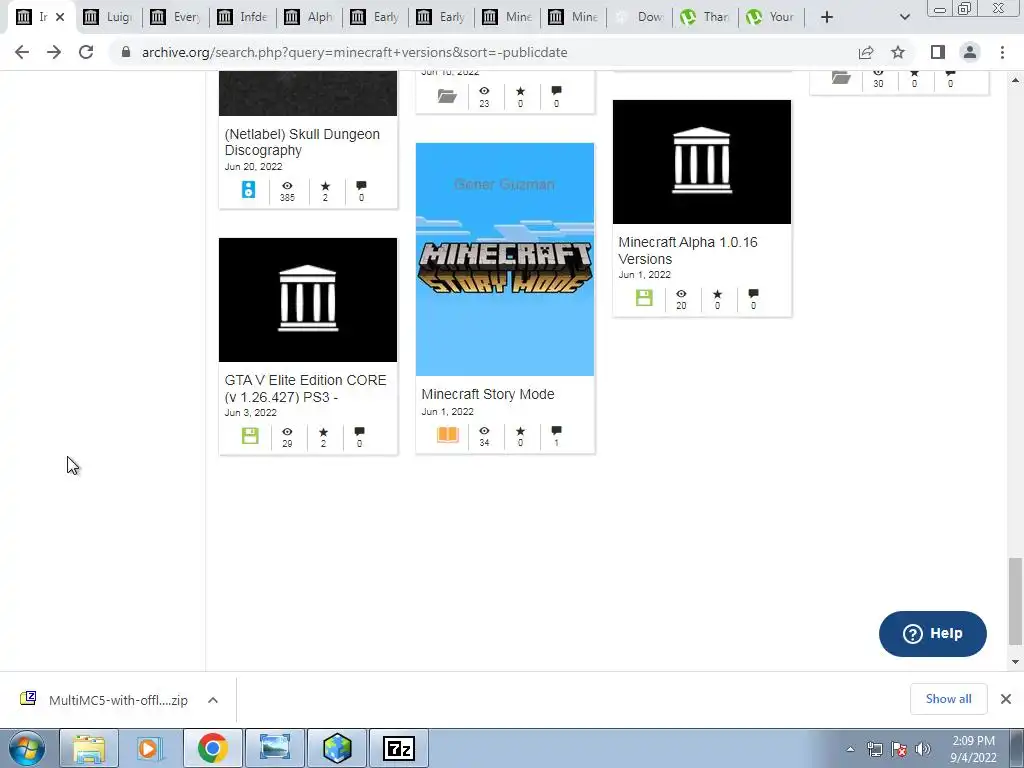Click software floppy icon on GTA V card
Viewport: 1024px width, 768px height.
tap(250, 436)
